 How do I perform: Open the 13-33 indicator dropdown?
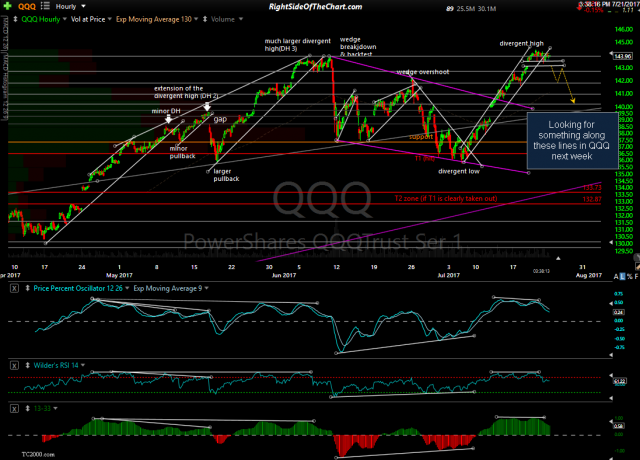click(45, 408)
